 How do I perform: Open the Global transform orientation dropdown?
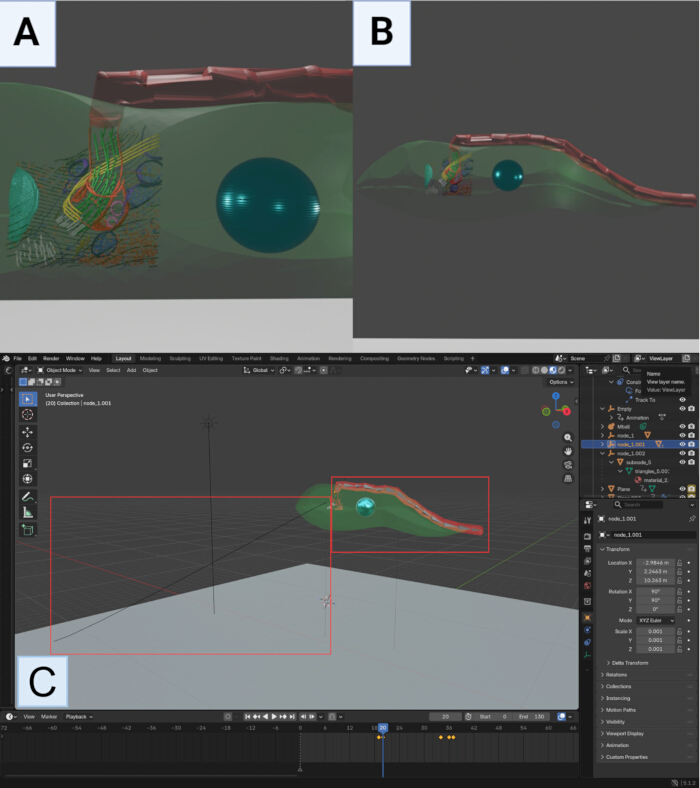click(259, 370)
